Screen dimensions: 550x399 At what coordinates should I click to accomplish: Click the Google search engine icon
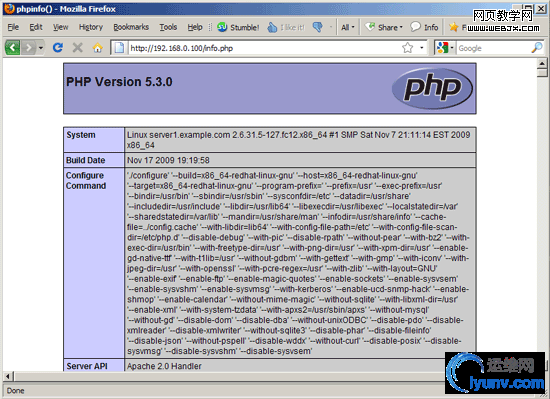tap(443, 48)
